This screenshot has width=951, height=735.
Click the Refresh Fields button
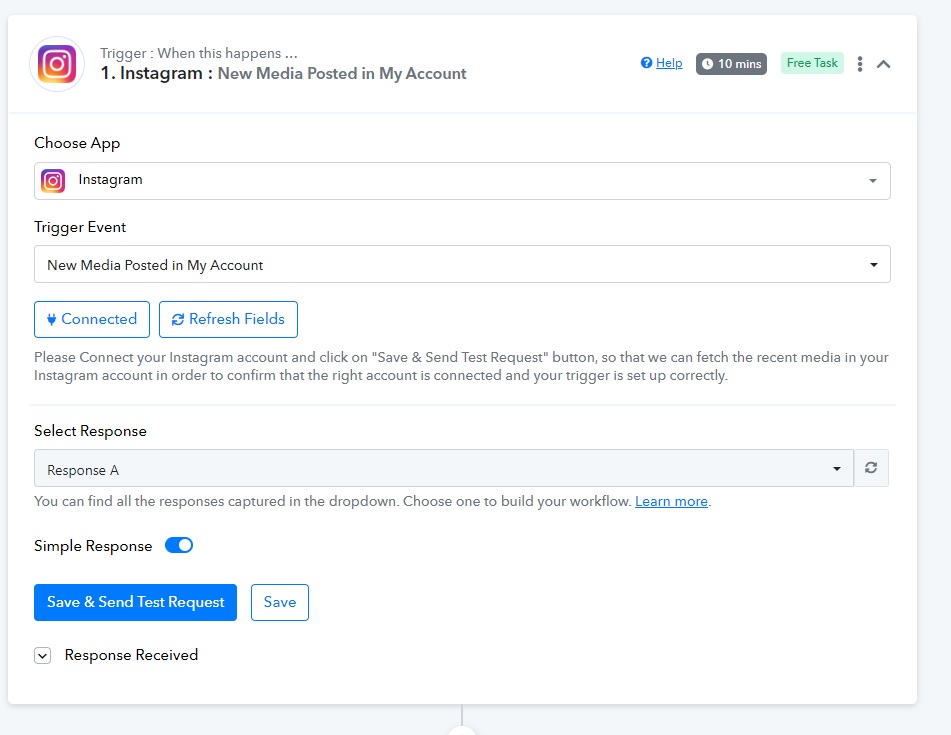pos(228,319)
